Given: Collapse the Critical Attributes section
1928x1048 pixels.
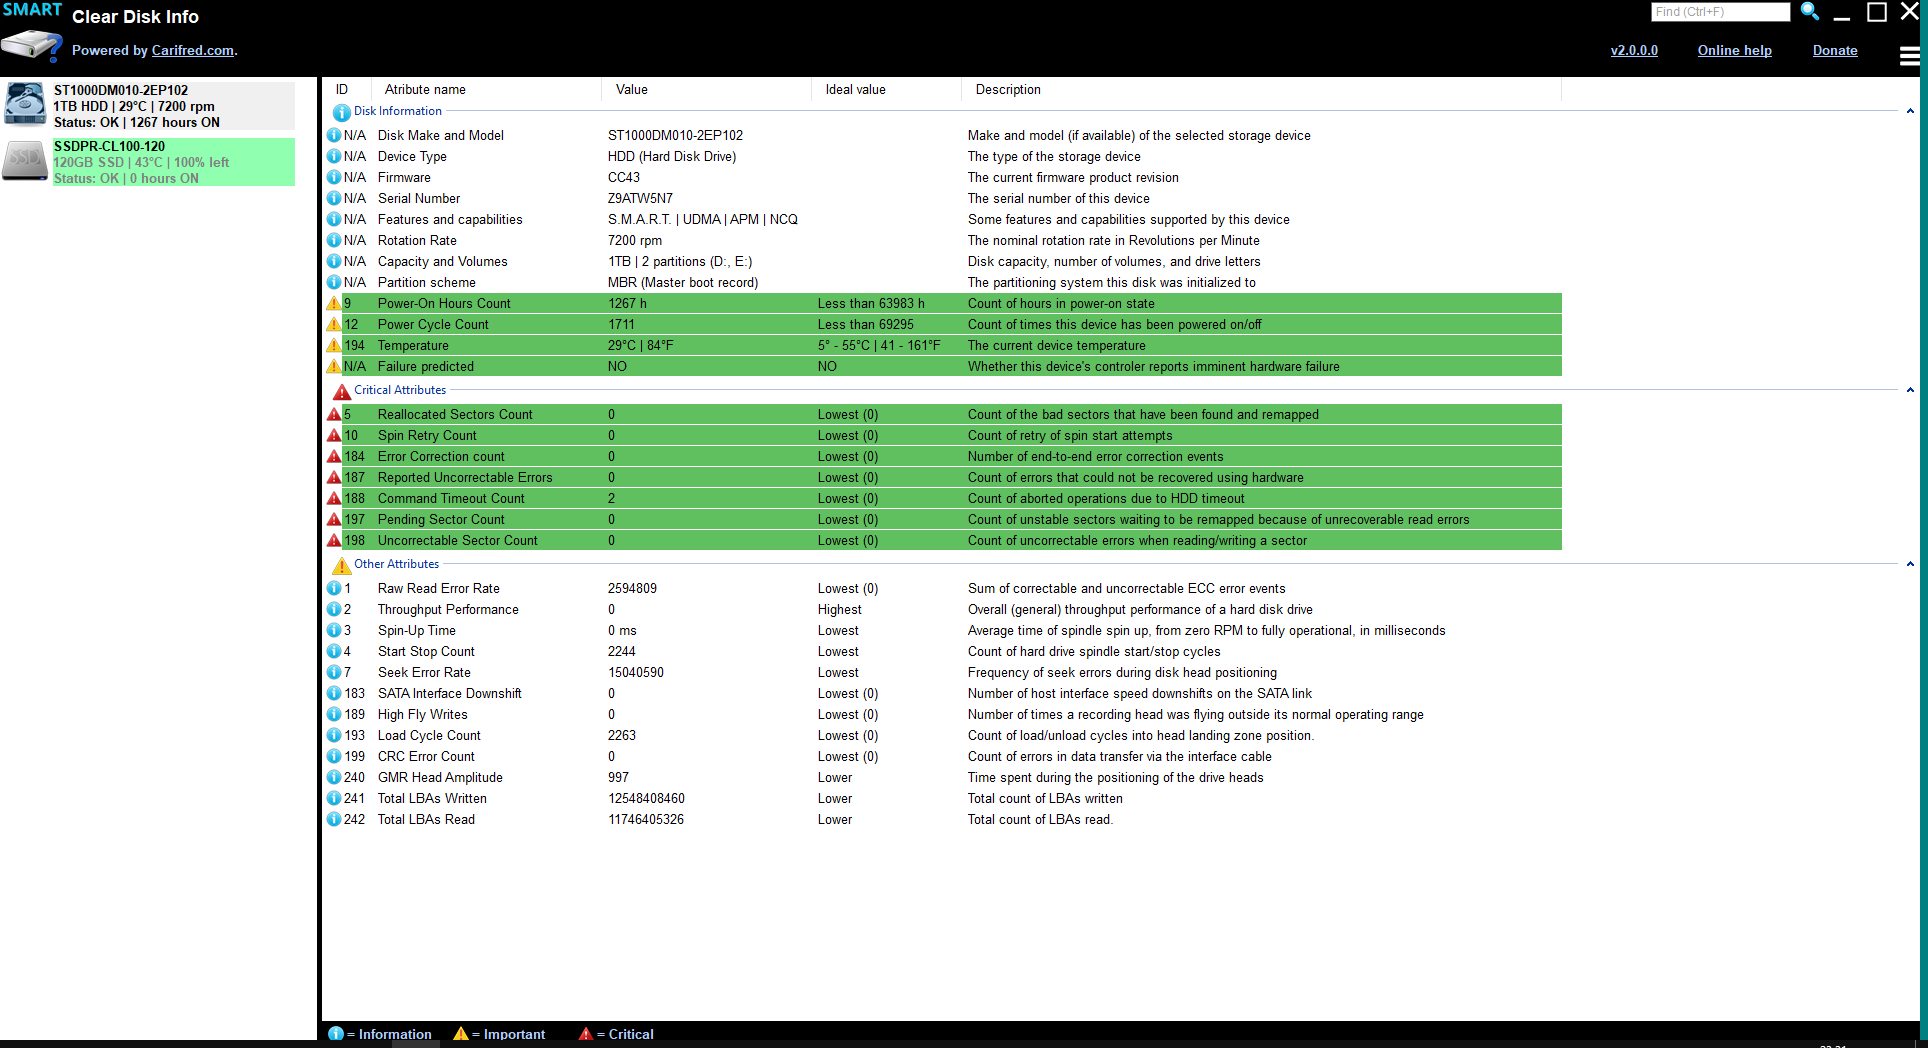Looking at the screenshot, I should pos(1910,390).
